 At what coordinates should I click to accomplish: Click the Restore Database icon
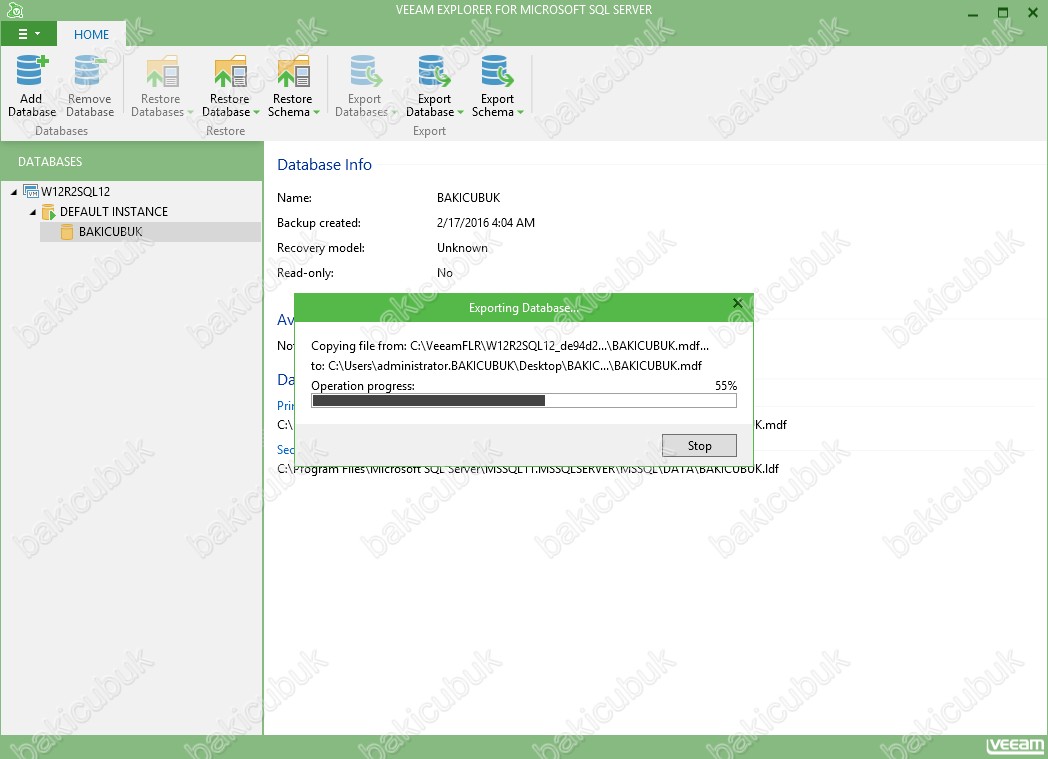tap(230, 71)
